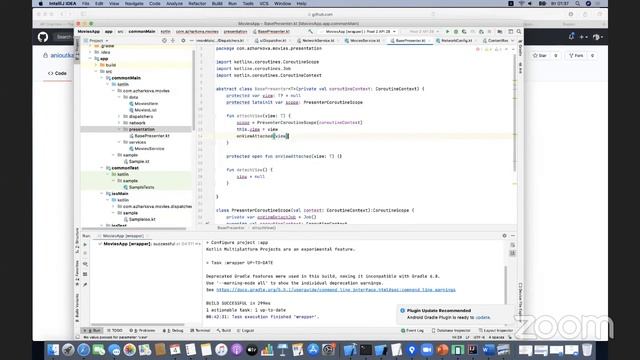Image resolution: width=640 pixels, height=360 pixels.
Task: Open the VCS menu
Action: point(264,3)
